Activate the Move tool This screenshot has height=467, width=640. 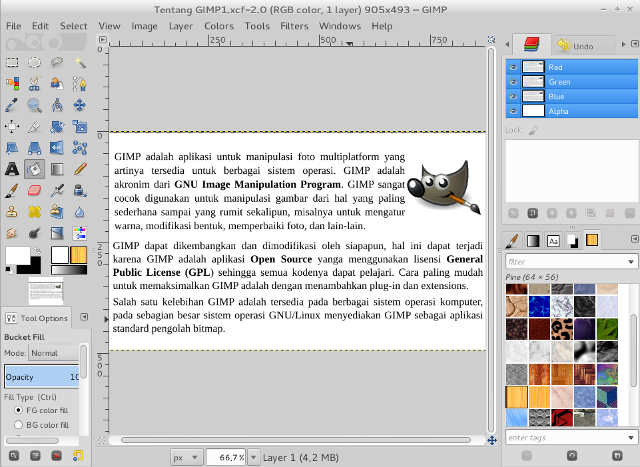click(80, 105)
